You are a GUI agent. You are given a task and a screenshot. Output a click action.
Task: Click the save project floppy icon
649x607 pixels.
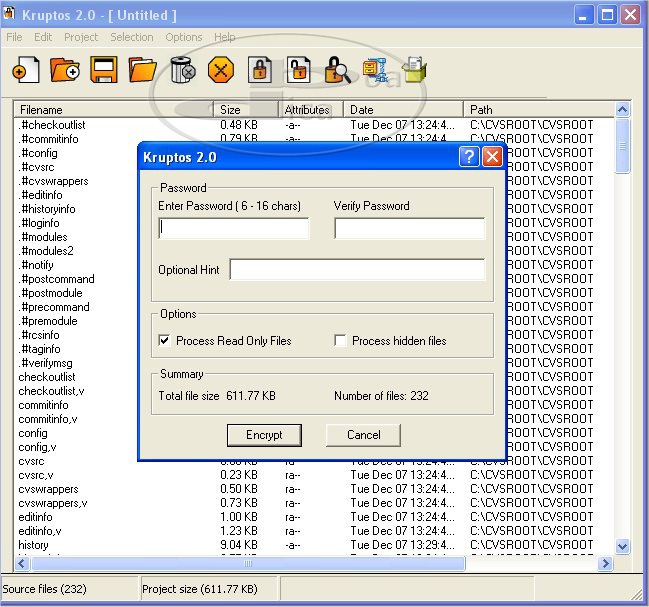click(x=104, y=70)
